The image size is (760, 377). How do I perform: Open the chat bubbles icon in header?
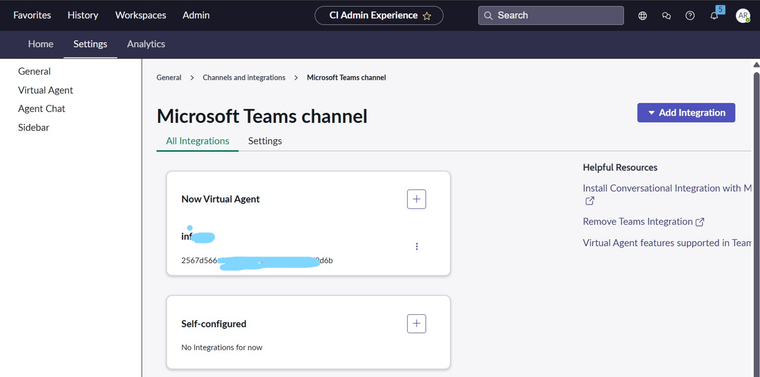click(x=666, y=16)
